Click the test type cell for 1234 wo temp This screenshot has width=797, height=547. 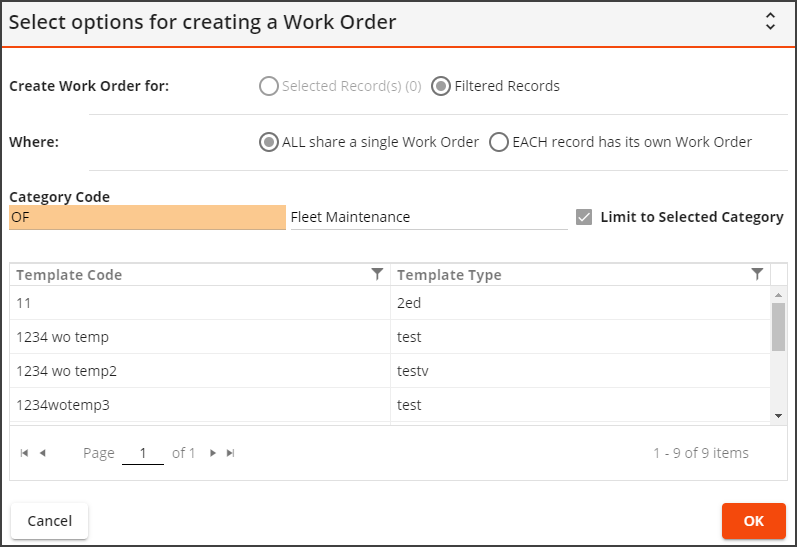[580, 337]
